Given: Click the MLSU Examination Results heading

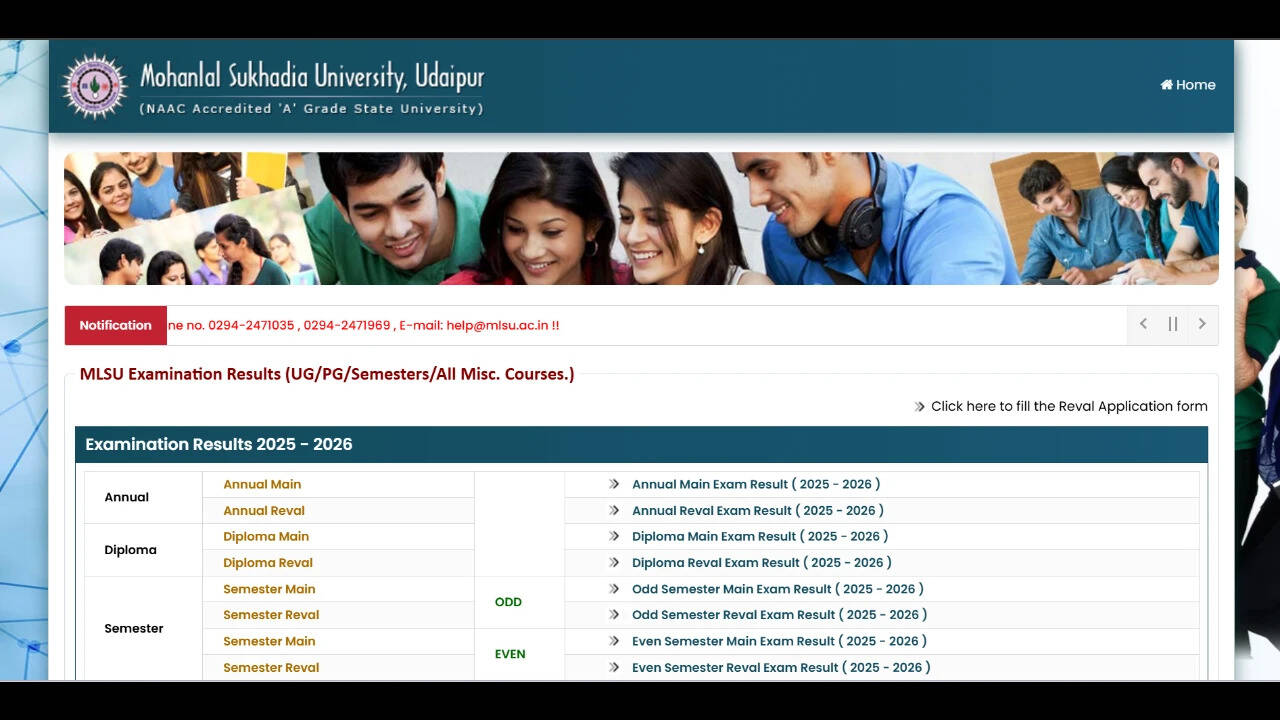Looking at the screenshot, I should 327,374.
